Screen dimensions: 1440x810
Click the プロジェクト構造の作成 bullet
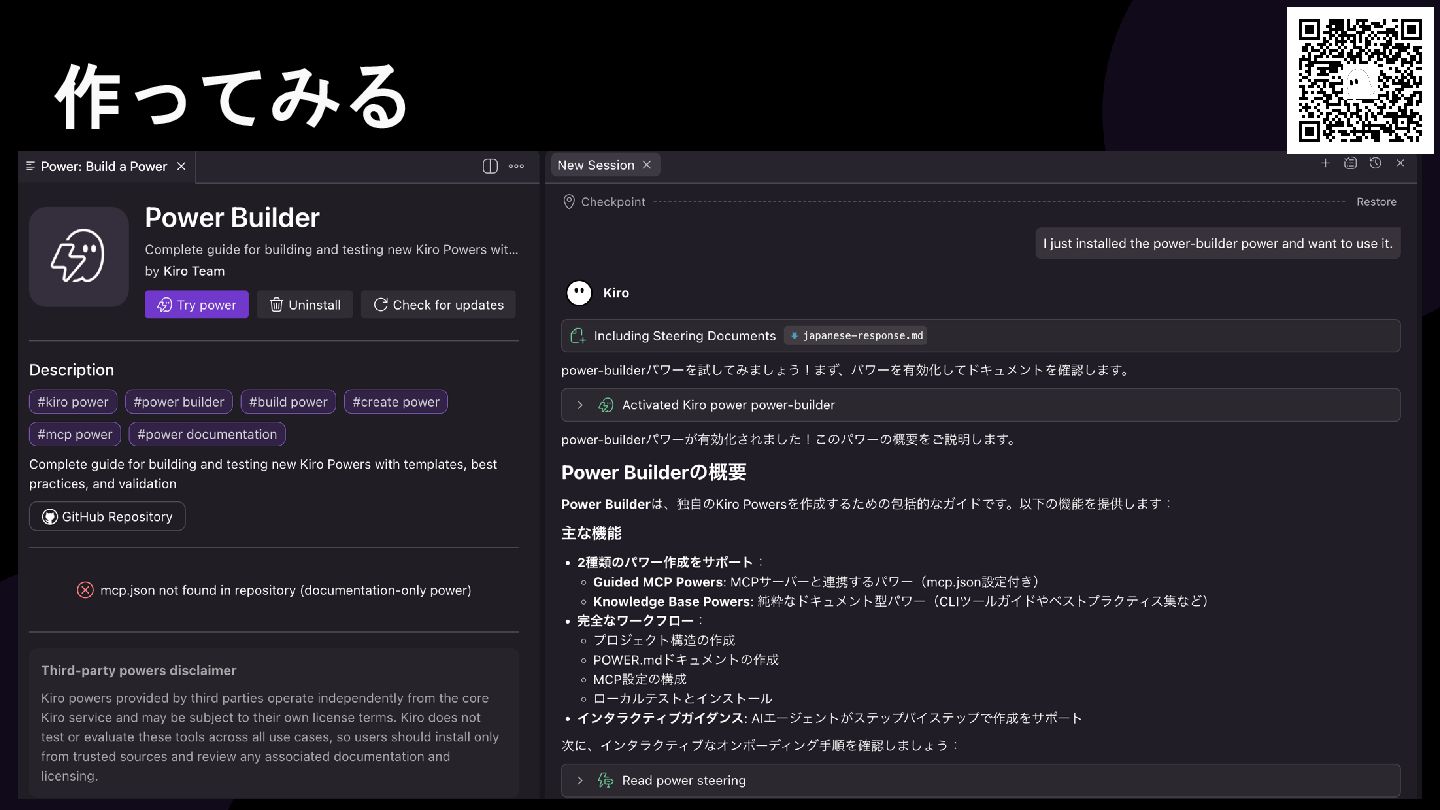point(664,640)
